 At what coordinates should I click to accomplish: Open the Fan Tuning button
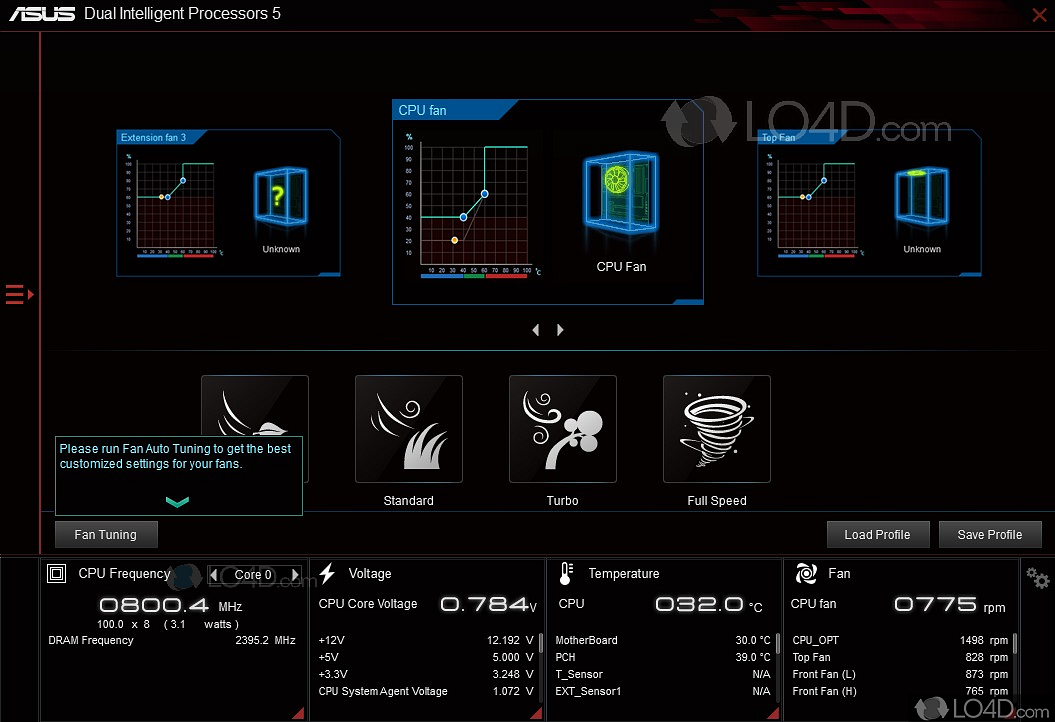[x=105, y=535]
